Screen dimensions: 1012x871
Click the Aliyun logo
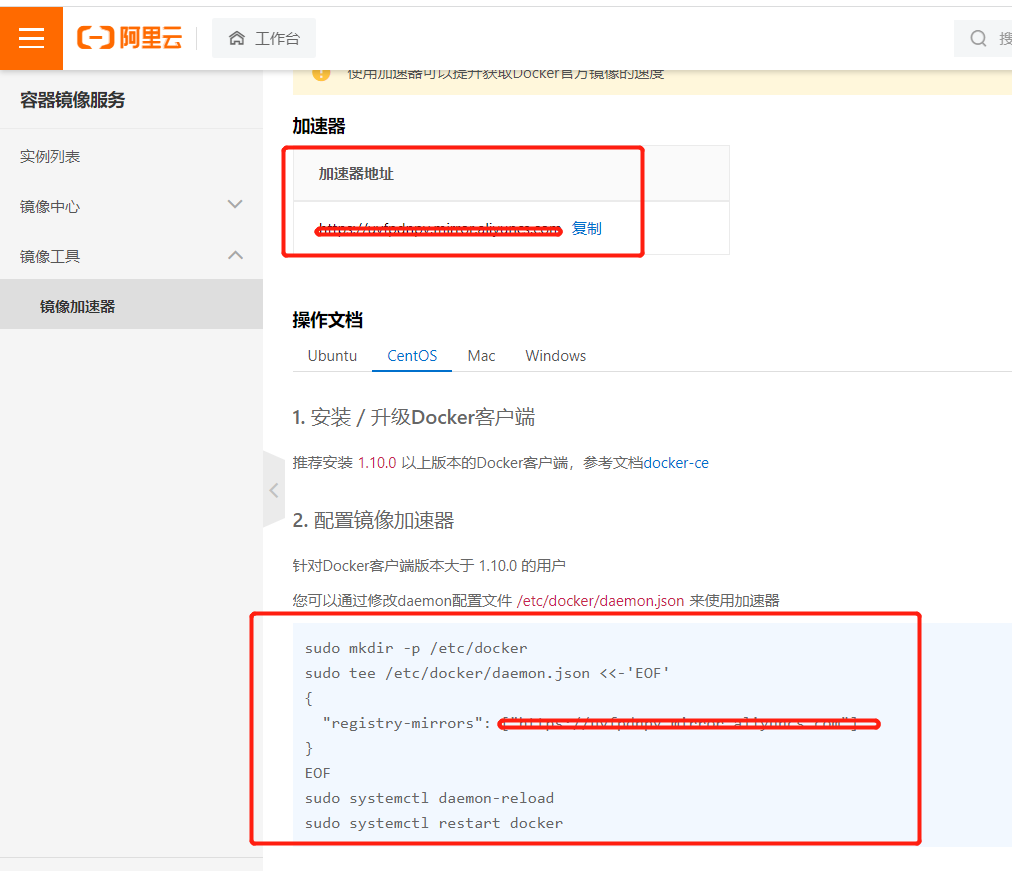pos(130,38)
